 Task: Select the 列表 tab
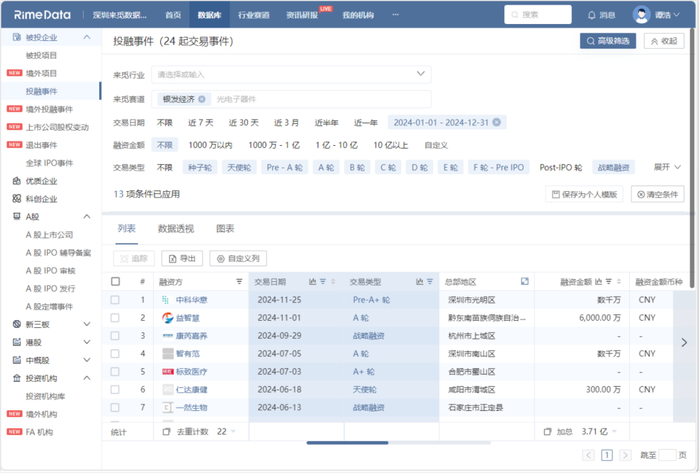[x=126, y=228]
